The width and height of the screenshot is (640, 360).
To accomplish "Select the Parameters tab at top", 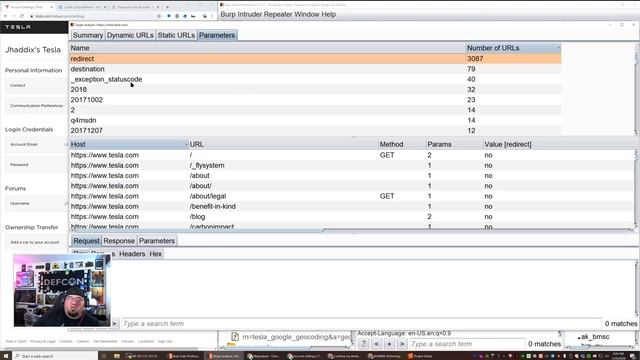I will pos(217,35).
